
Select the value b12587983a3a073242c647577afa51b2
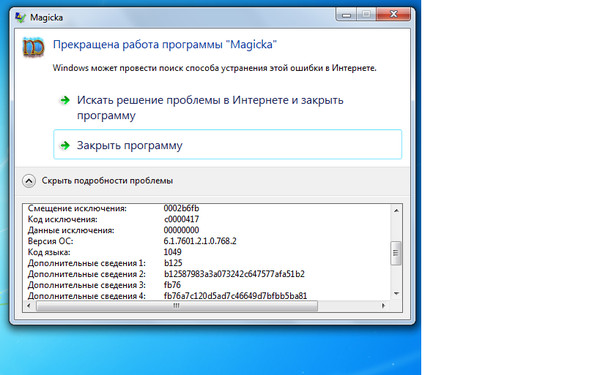(x=234, y=274)
